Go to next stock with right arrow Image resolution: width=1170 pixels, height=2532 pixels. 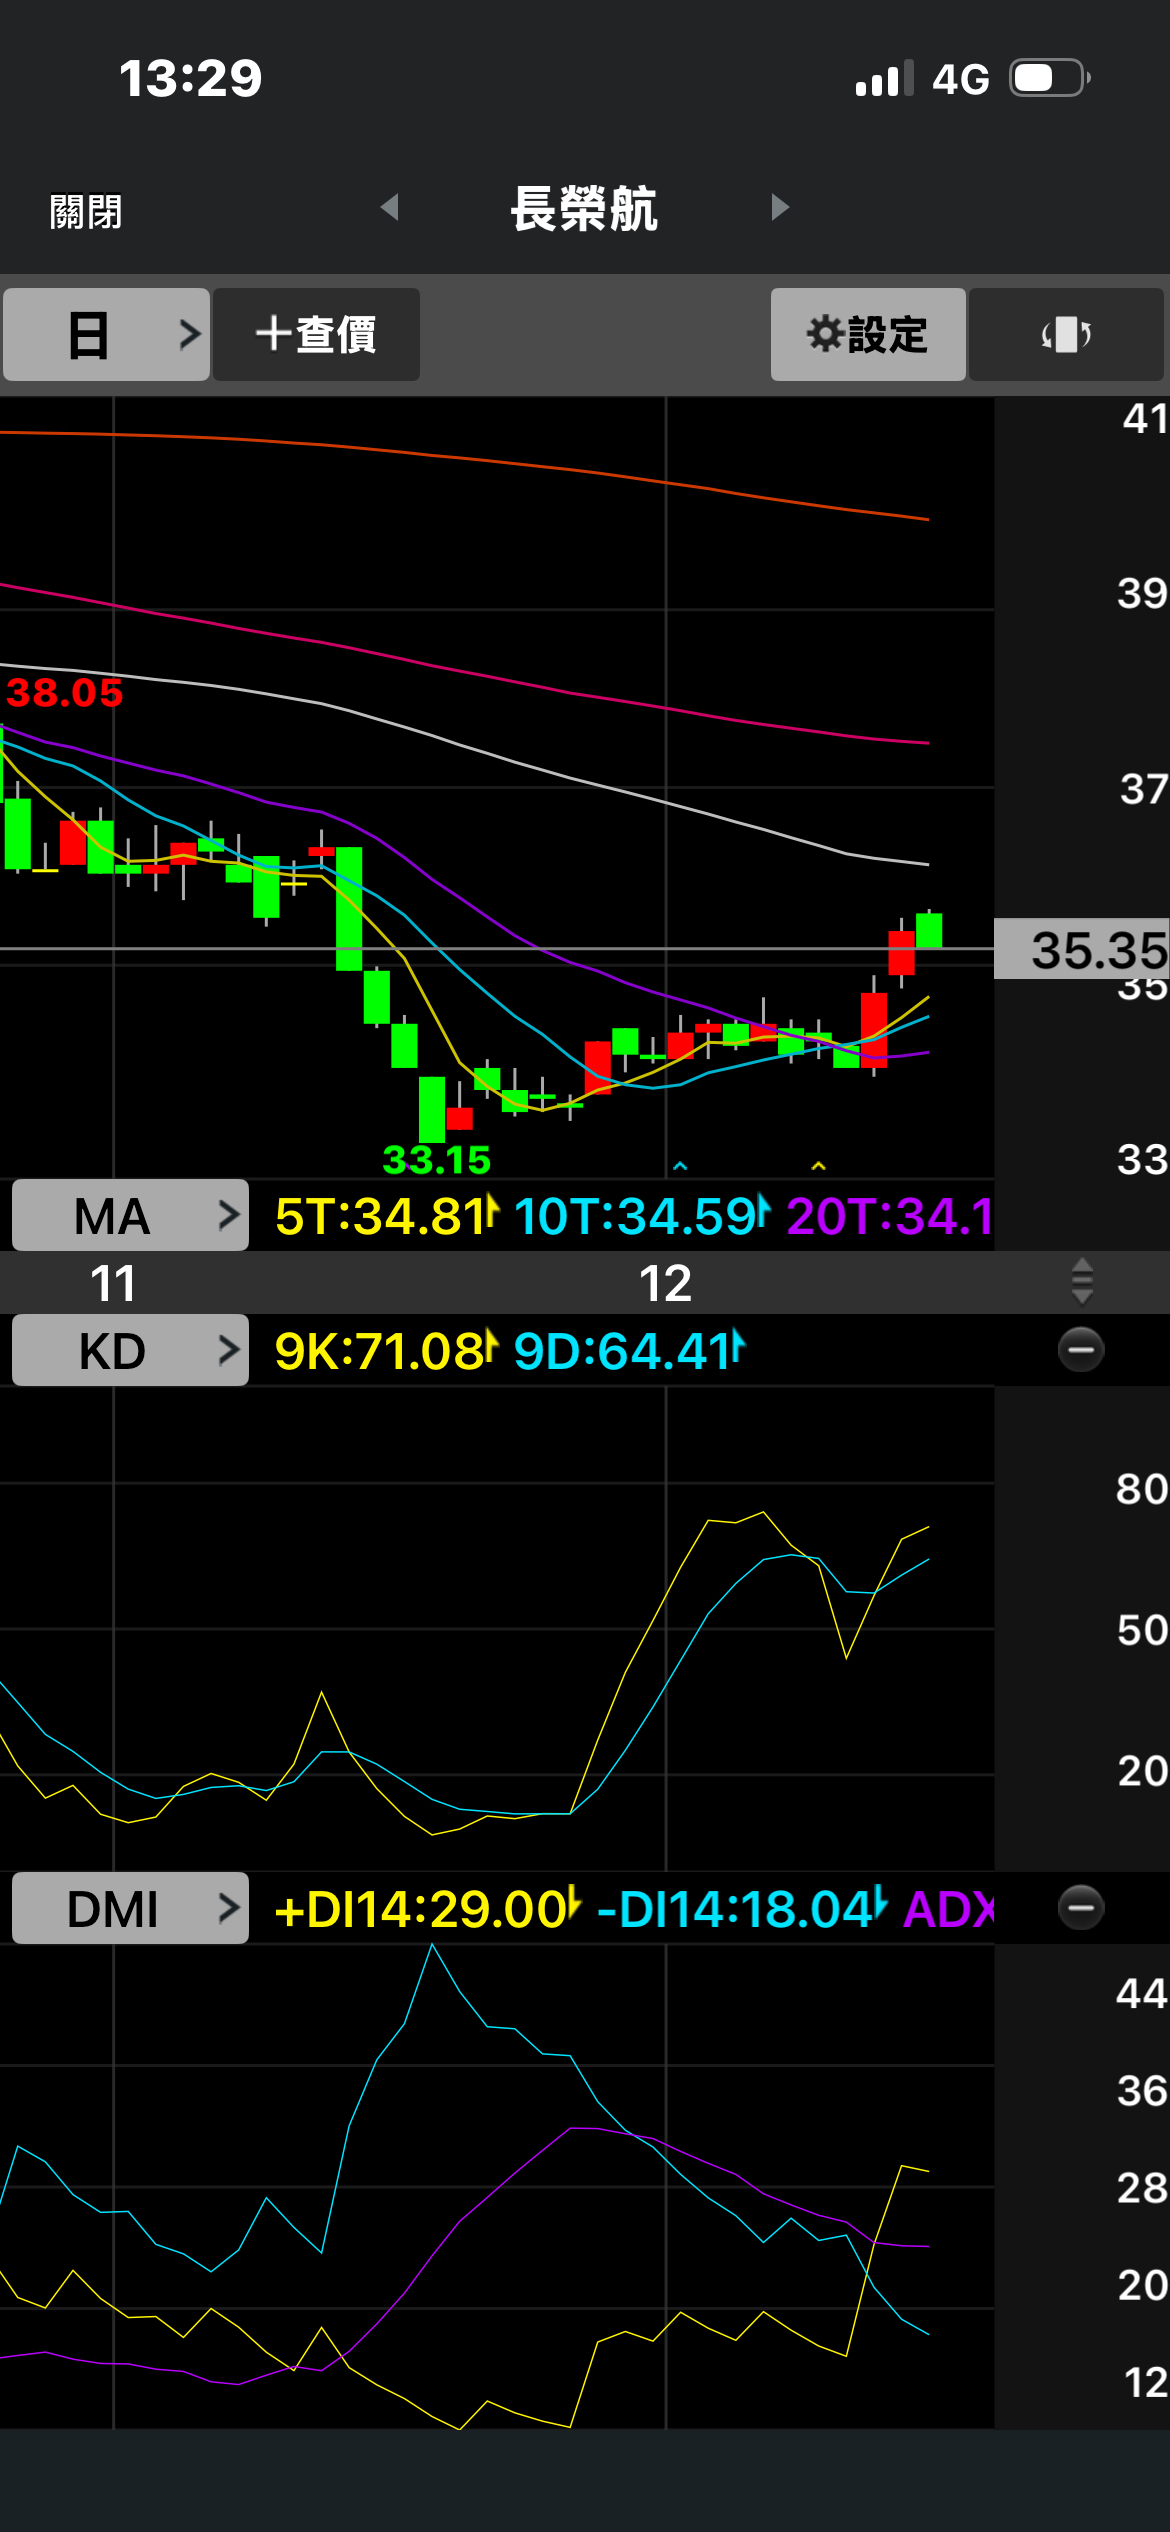click(x=780, y=207)
